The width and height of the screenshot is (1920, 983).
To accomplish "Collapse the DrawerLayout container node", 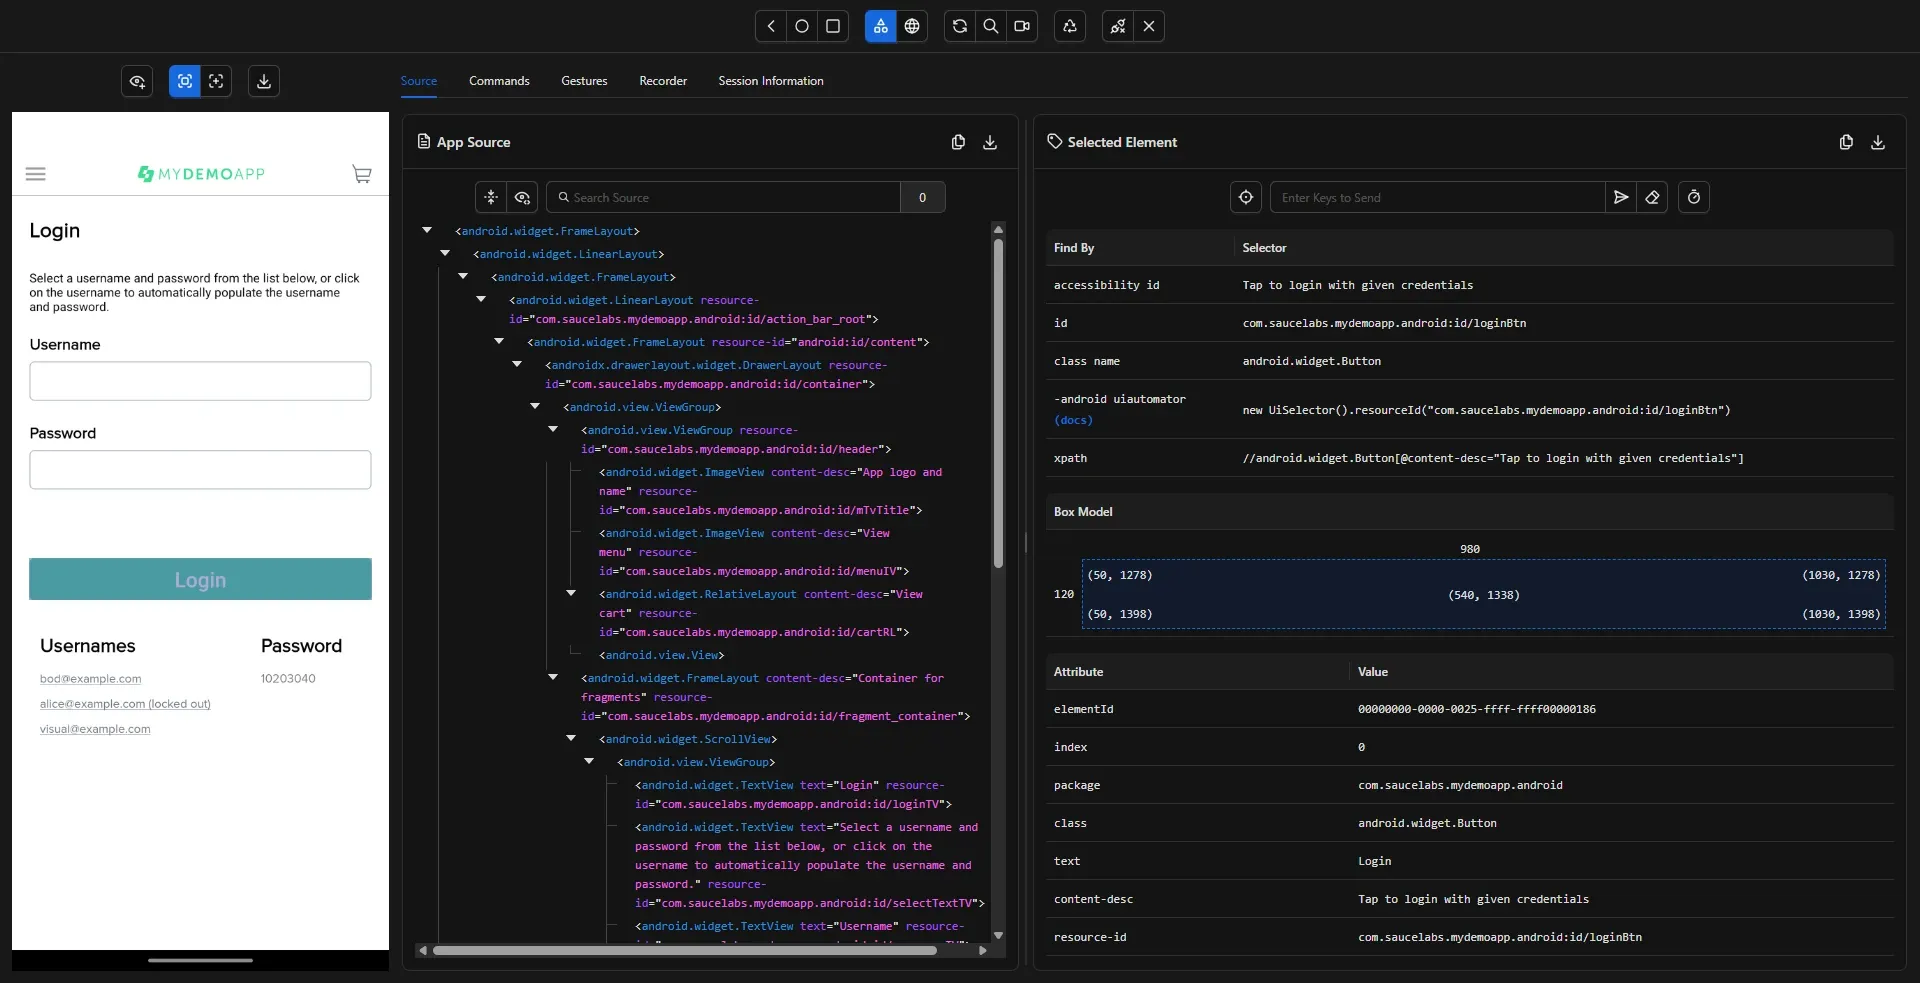I will pyautogui.click(x=518, y=365).
